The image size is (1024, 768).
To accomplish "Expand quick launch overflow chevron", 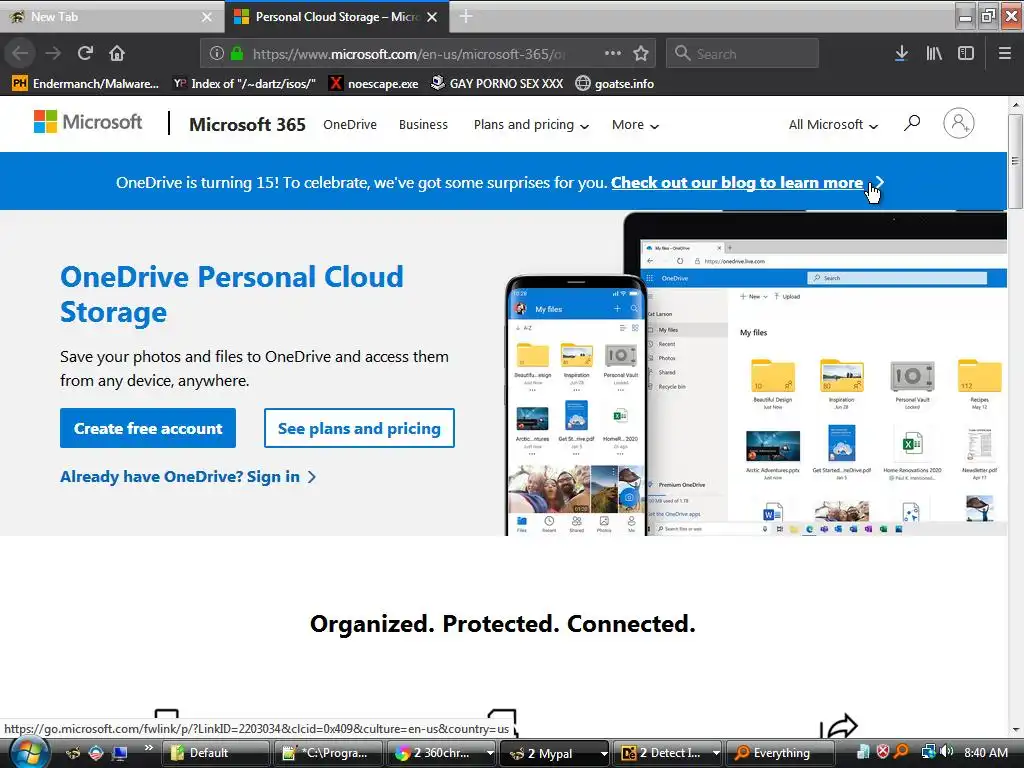I will click(x=148, y=747).
